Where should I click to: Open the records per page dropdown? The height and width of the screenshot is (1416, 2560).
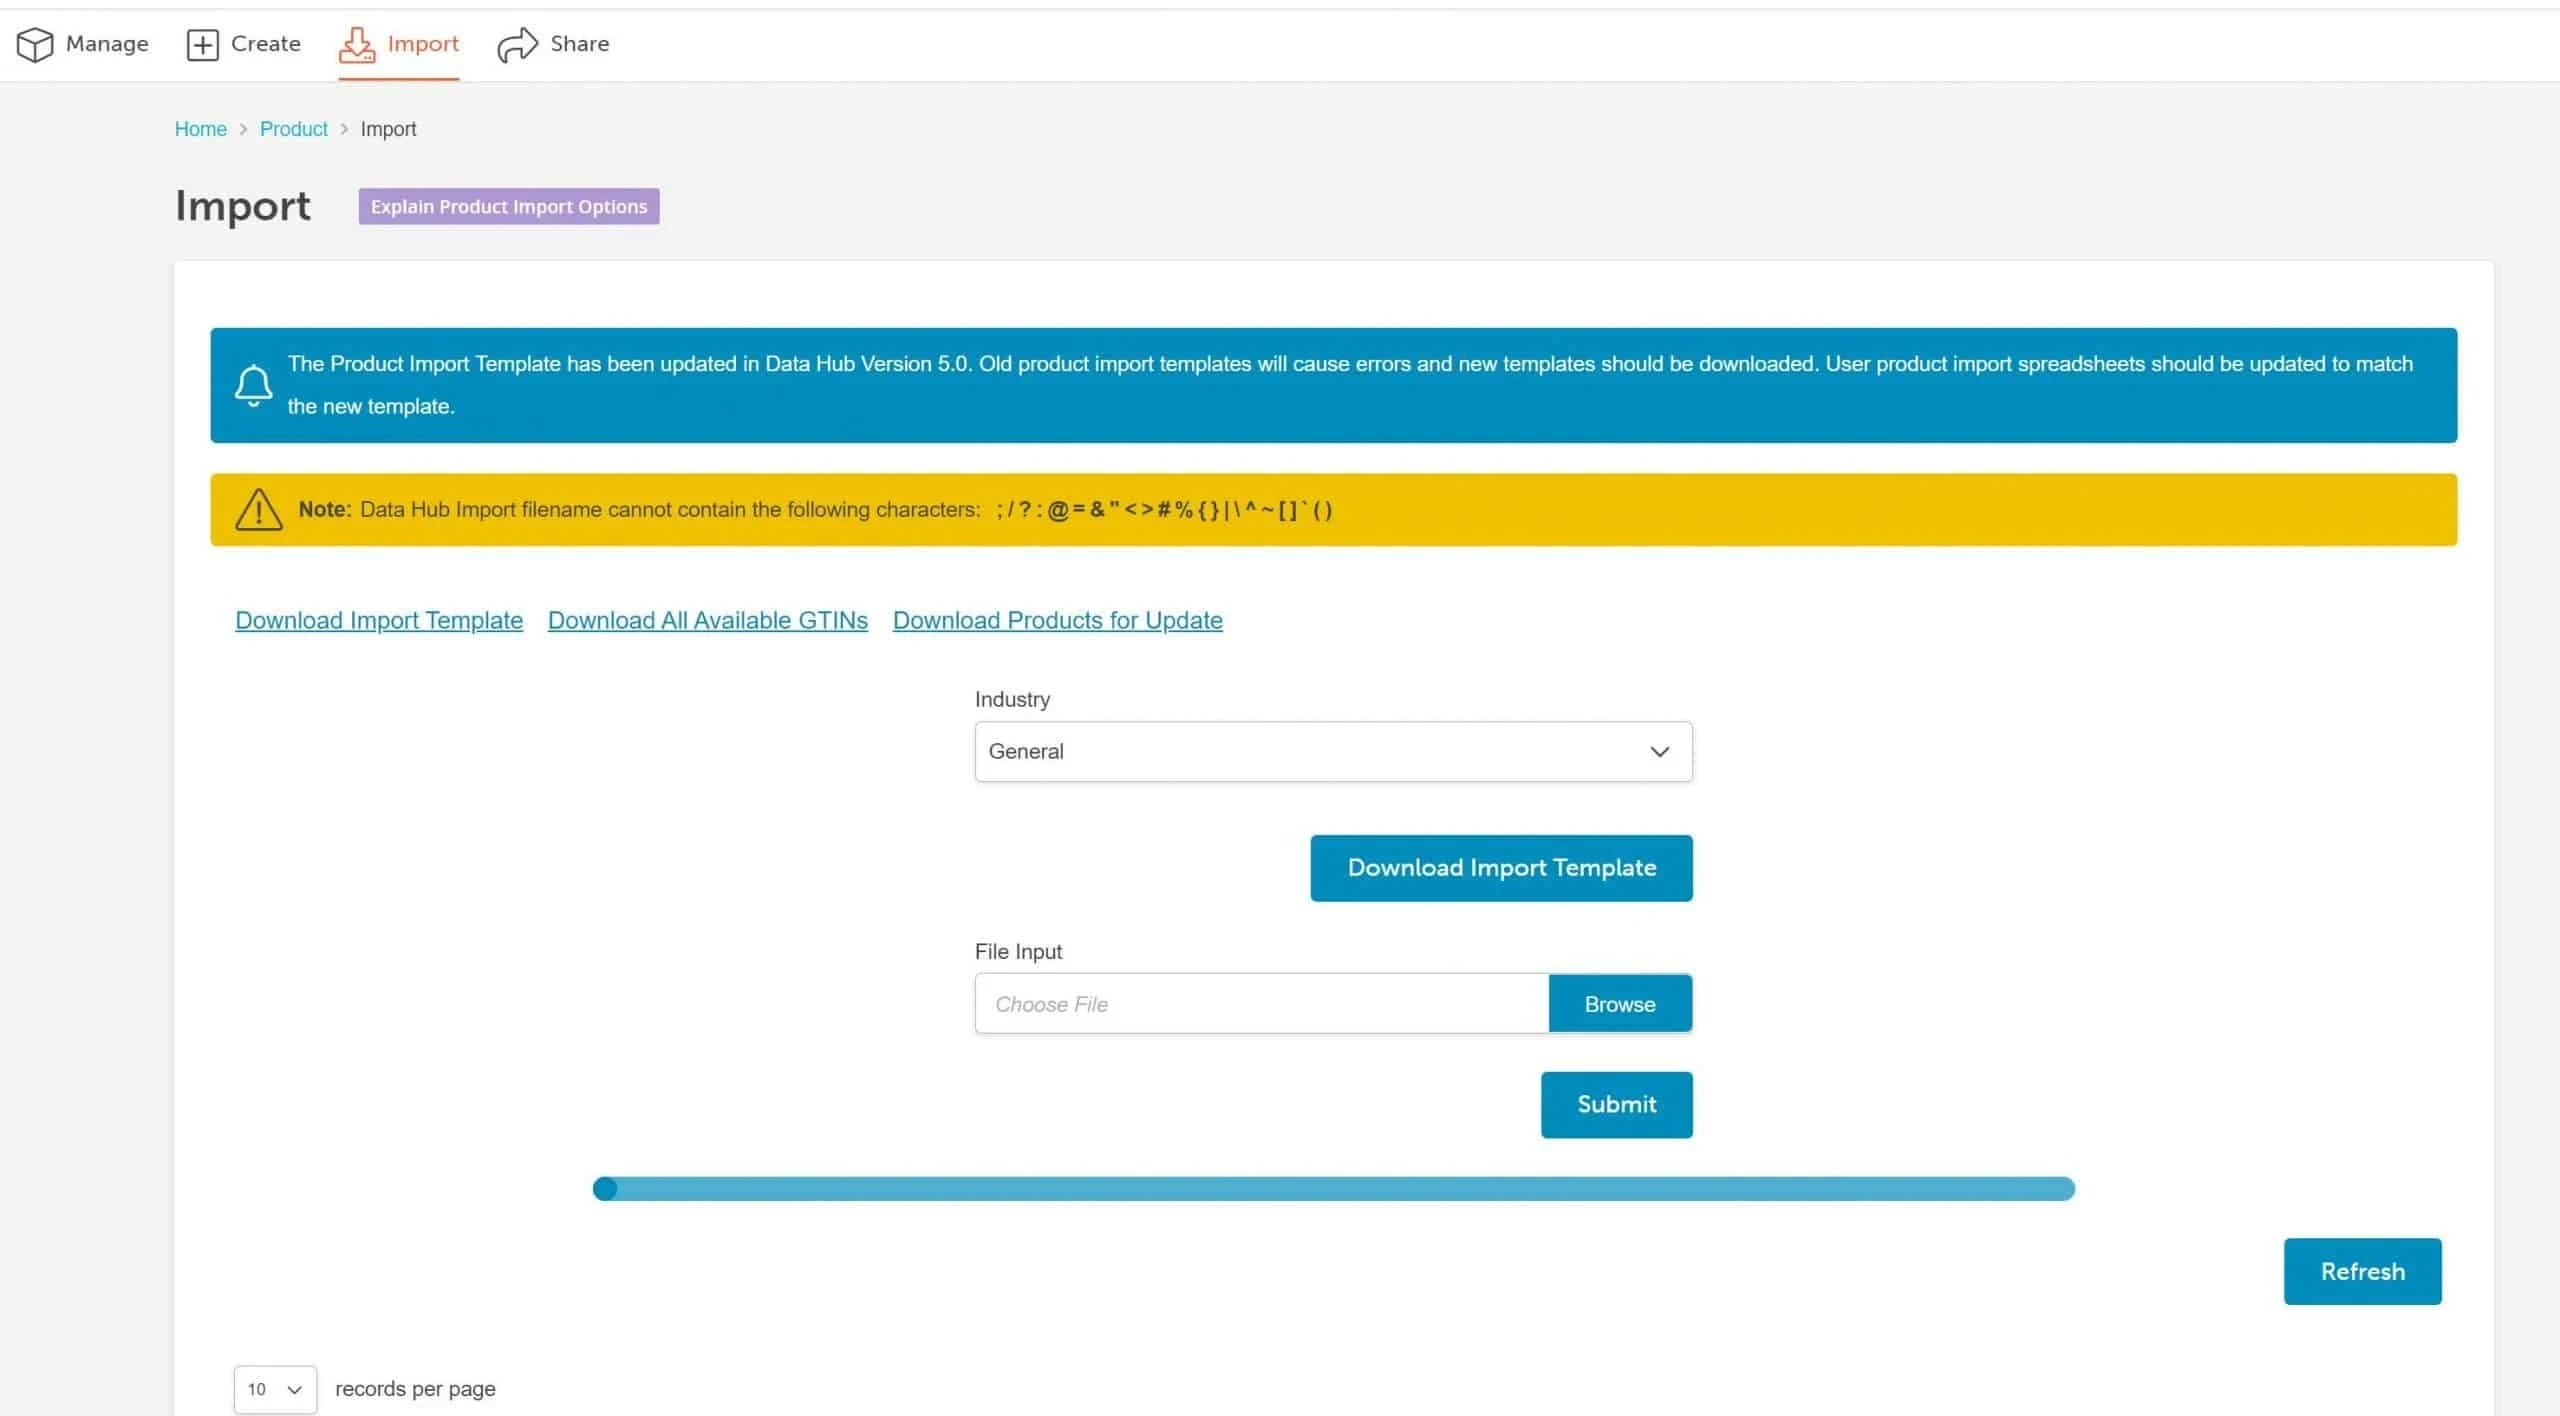pos(275,1389)
